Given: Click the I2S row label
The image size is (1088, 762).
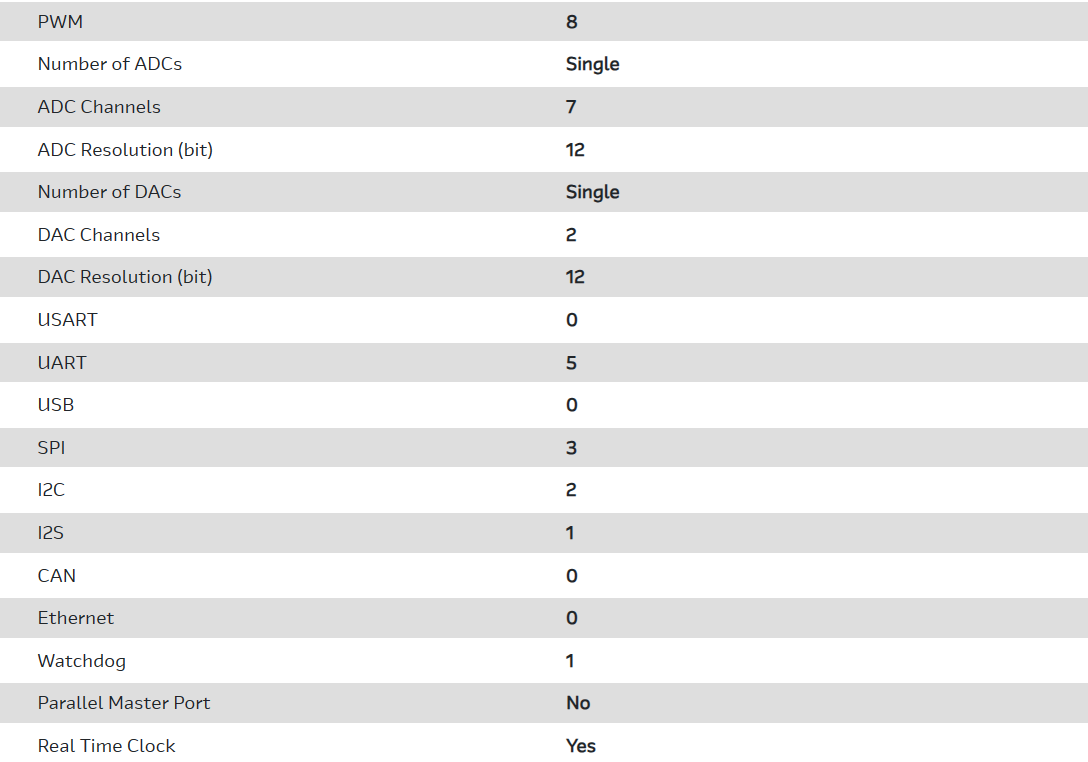Looking at the screenshot, I should (51, 533).
